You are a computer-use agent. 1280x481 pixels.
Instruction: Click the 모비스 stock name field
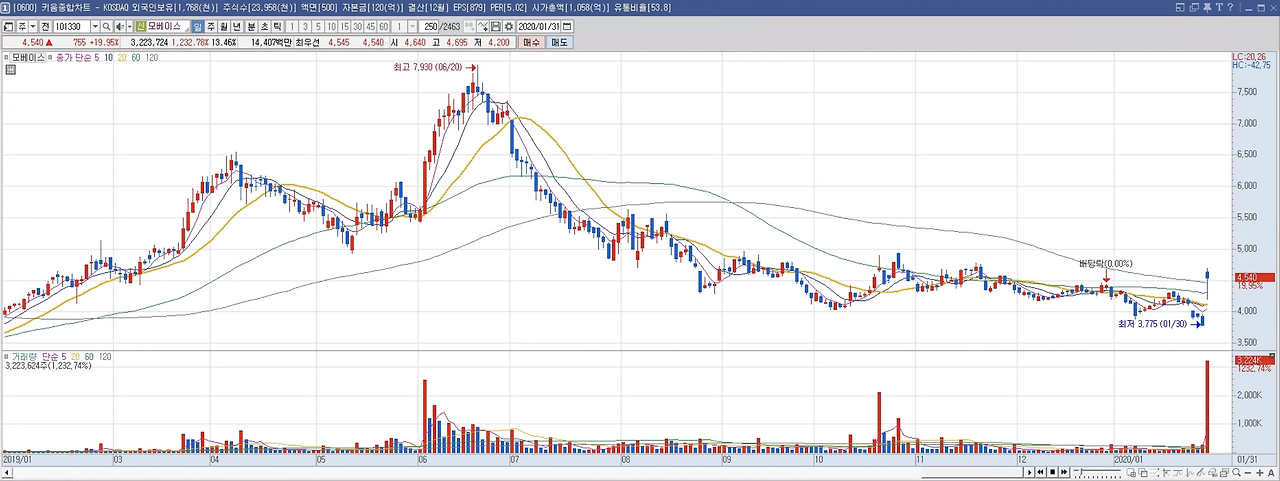170,26
